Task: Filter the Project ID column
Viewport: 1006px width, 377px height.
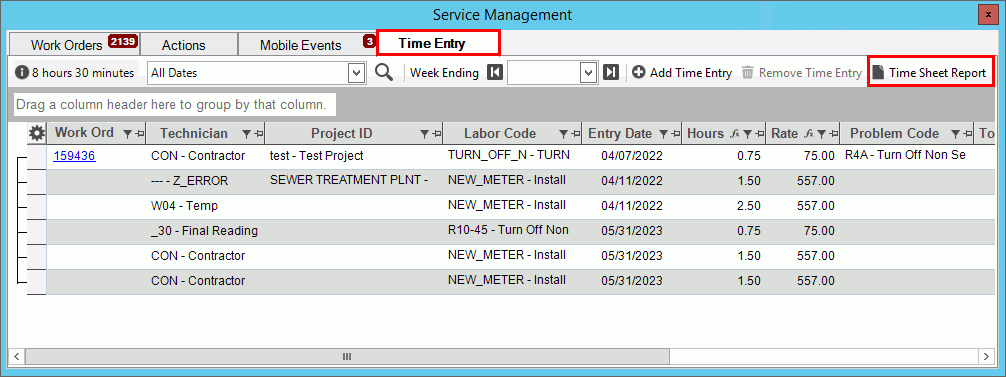Action: (424, 134)
